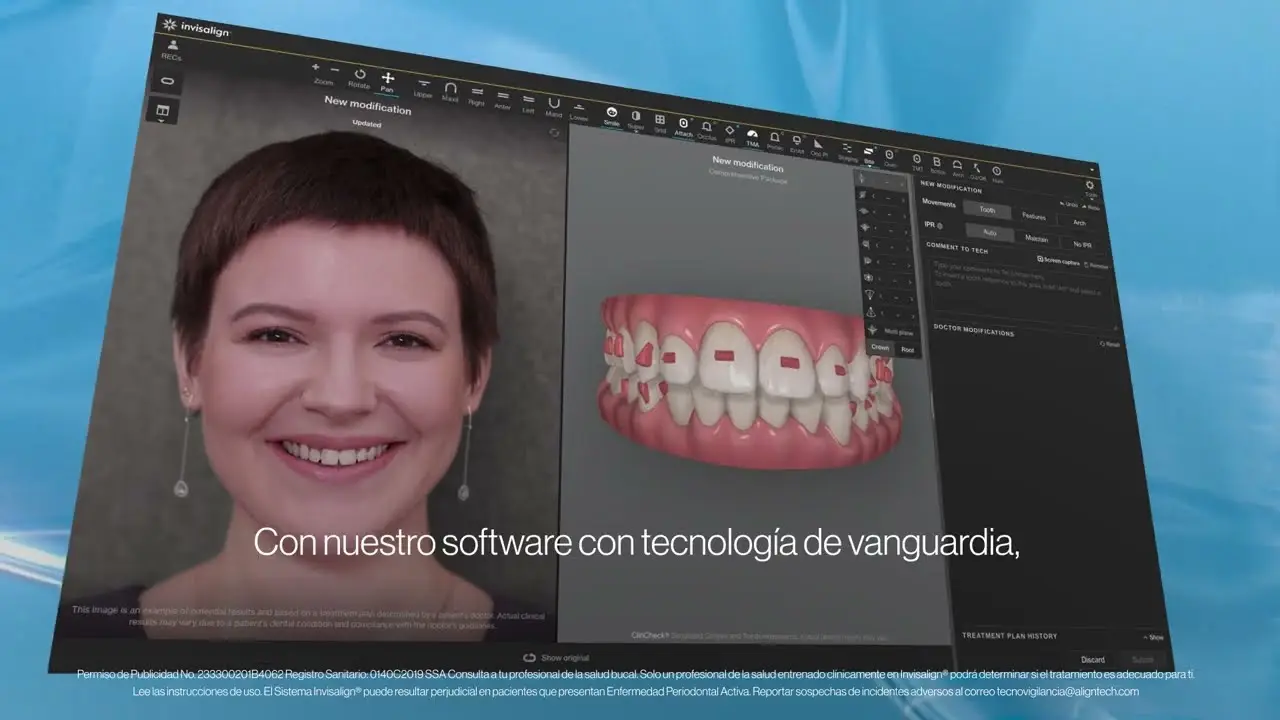The image size is (1280, 720).
Task: Click the Multi plane control
Action: 889,330
